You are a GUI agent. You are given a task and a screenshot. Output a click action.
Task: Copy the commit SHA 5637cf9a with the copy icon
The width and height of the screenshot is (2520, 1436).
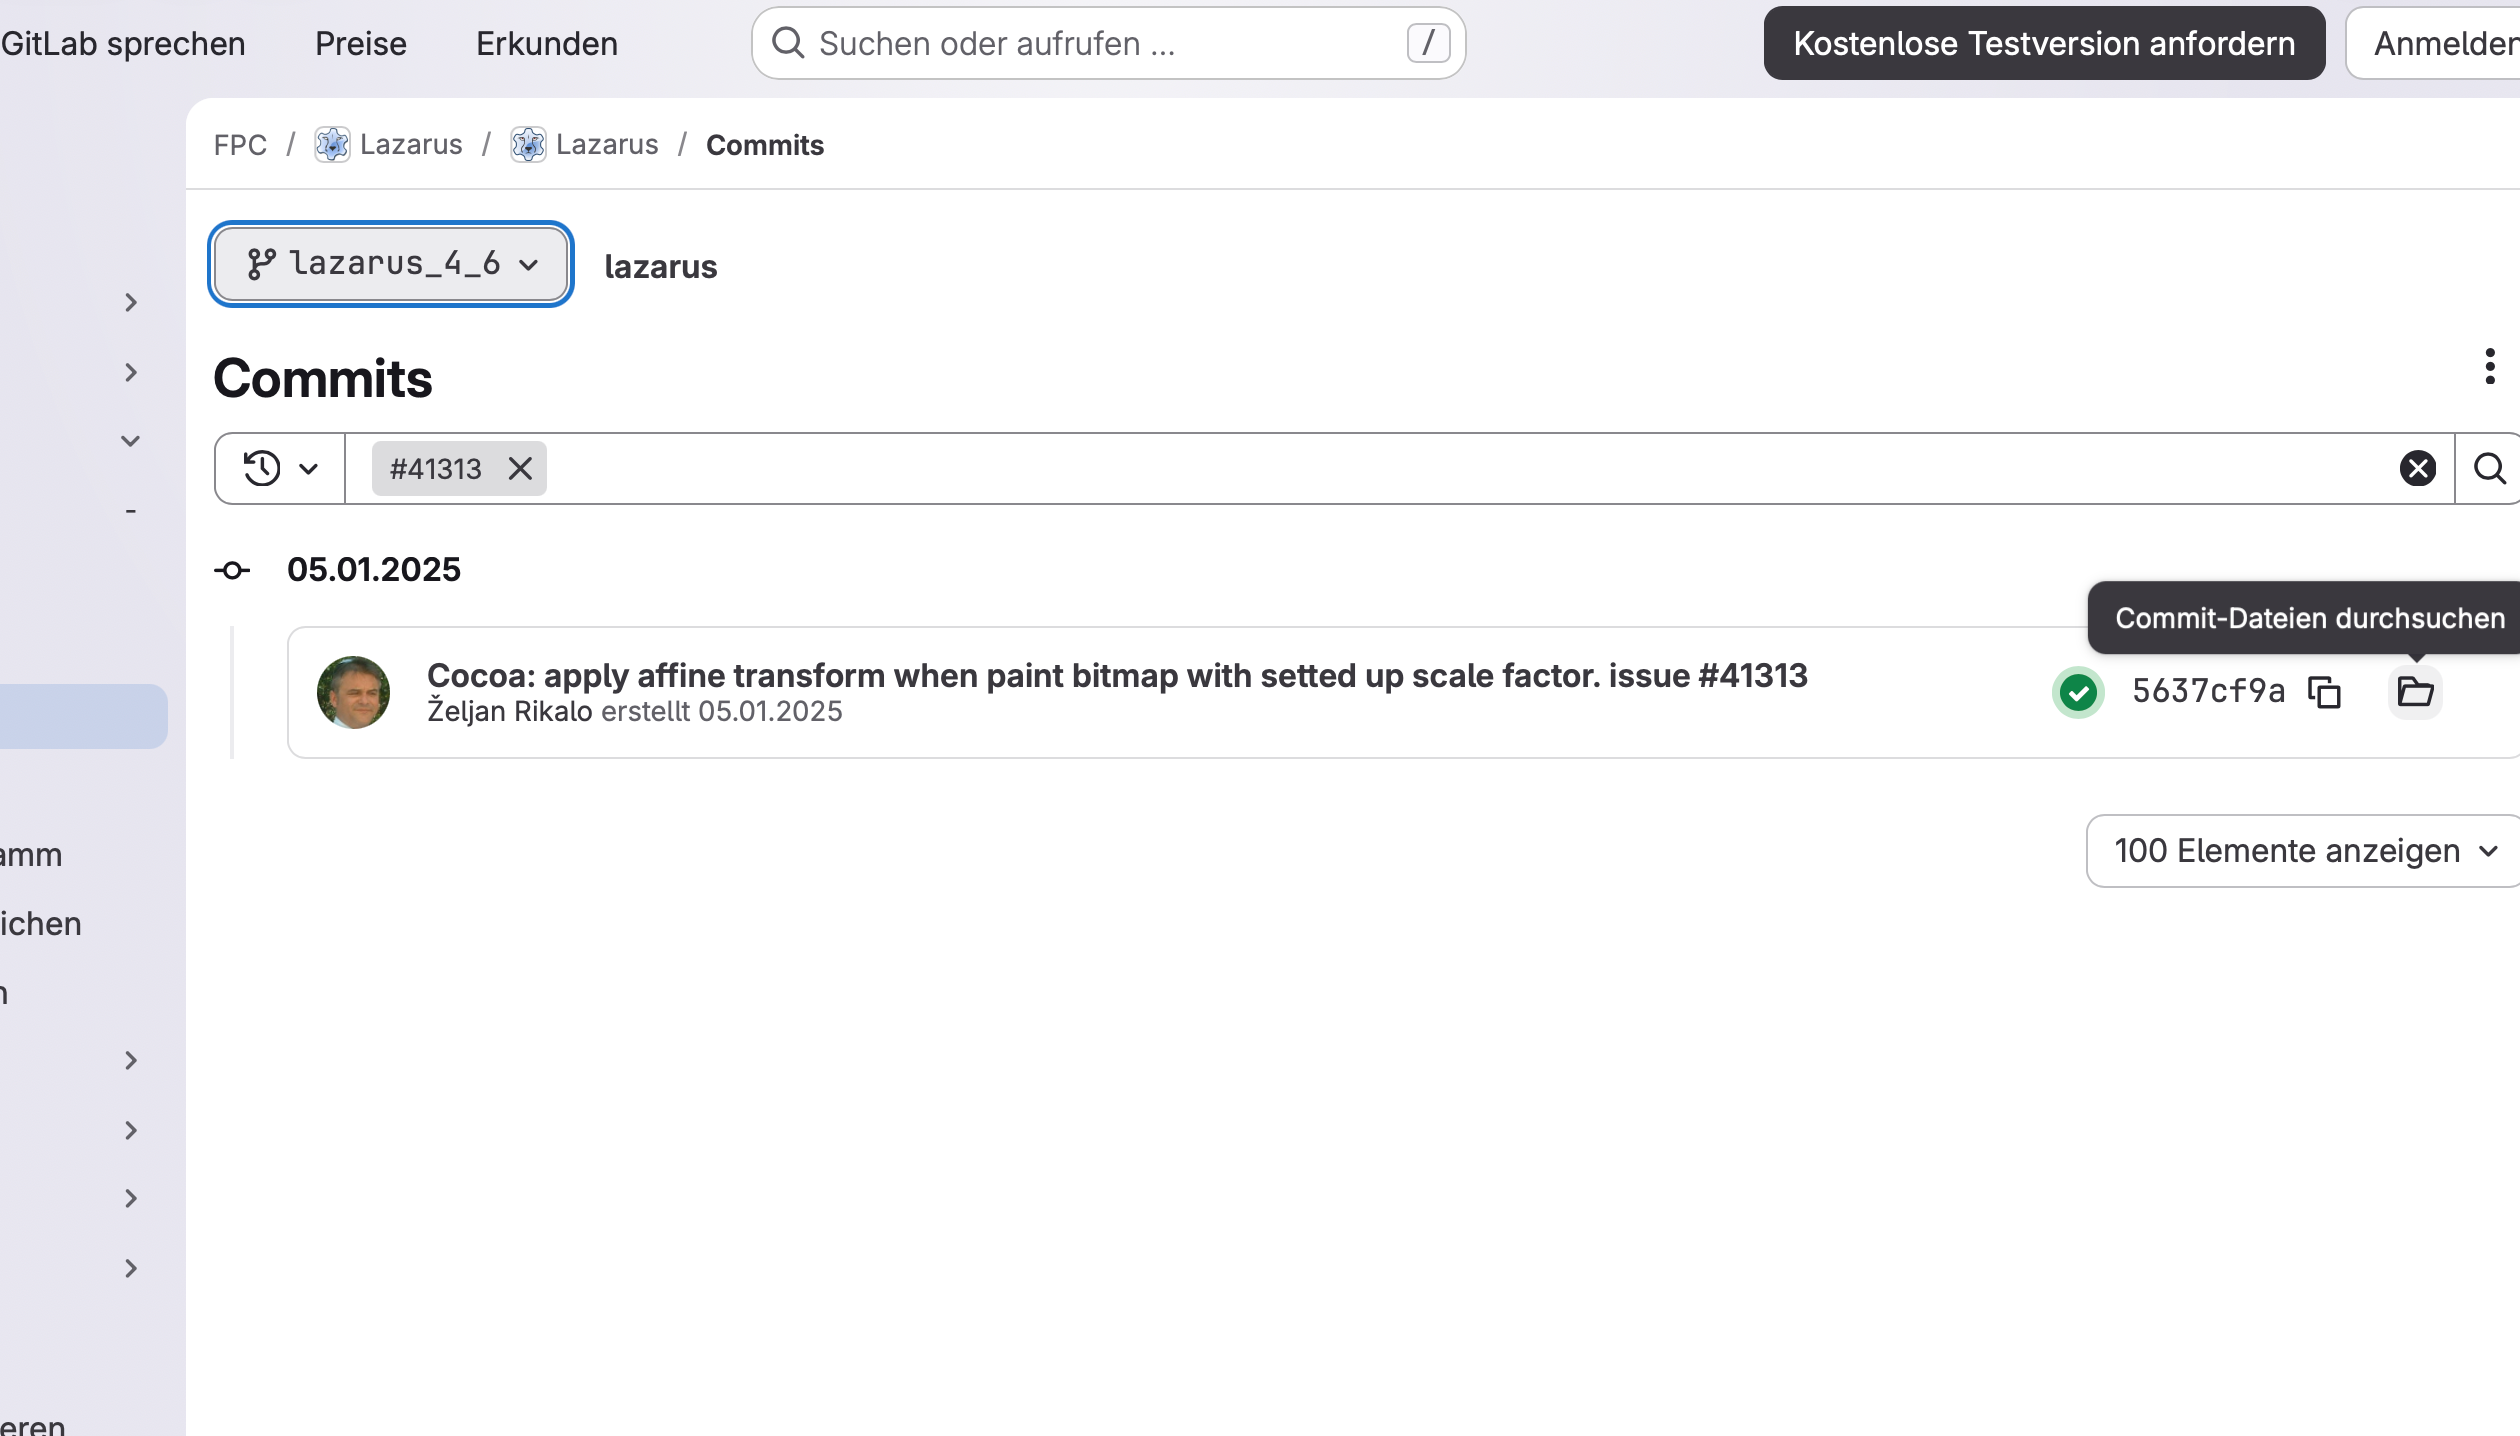coord(2324,691)
